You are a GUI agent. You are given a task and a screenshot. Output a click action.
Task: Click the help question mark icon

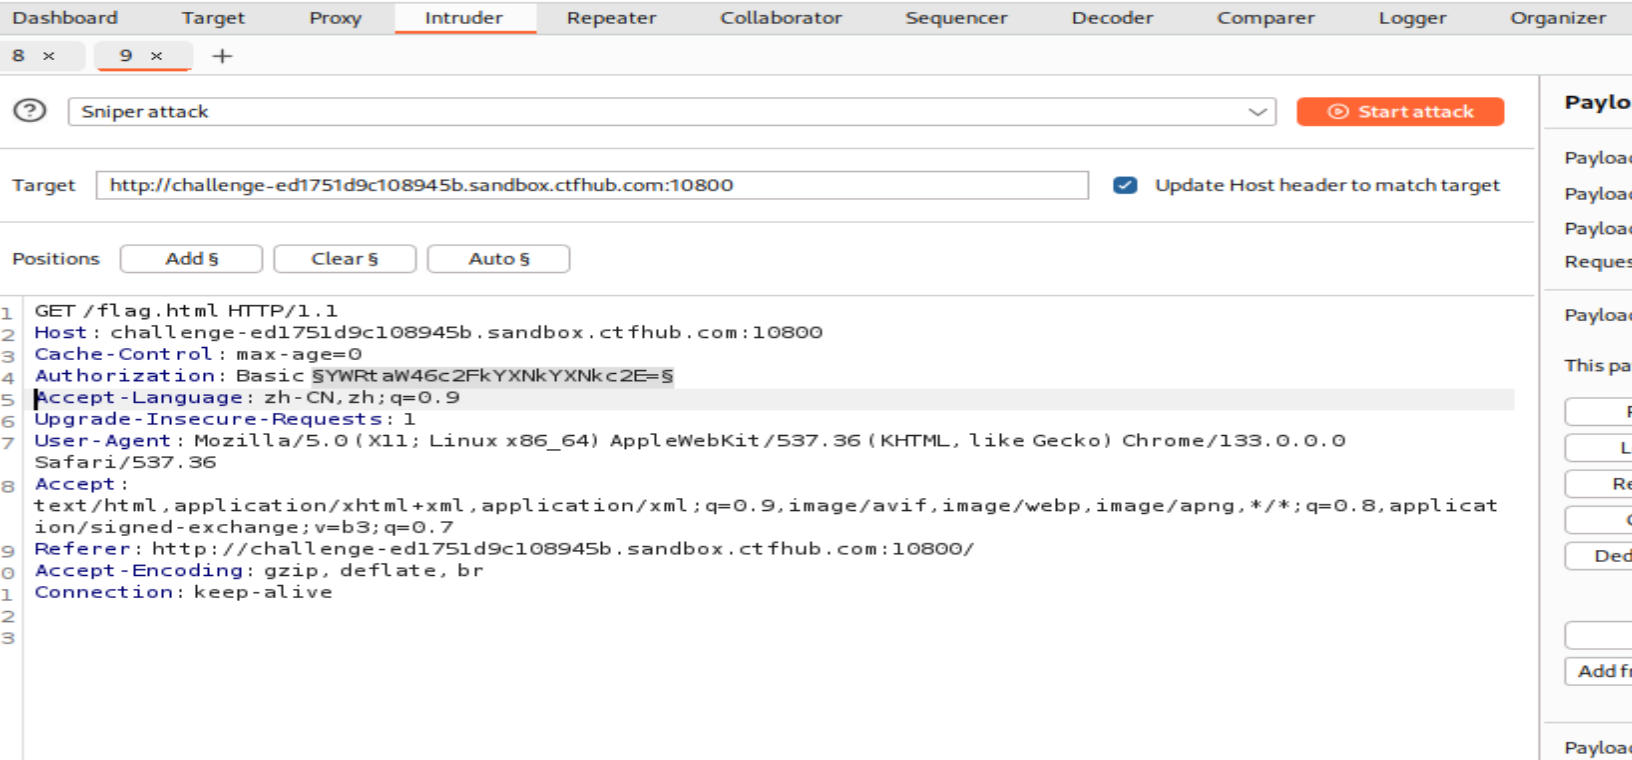coord(30,111)
